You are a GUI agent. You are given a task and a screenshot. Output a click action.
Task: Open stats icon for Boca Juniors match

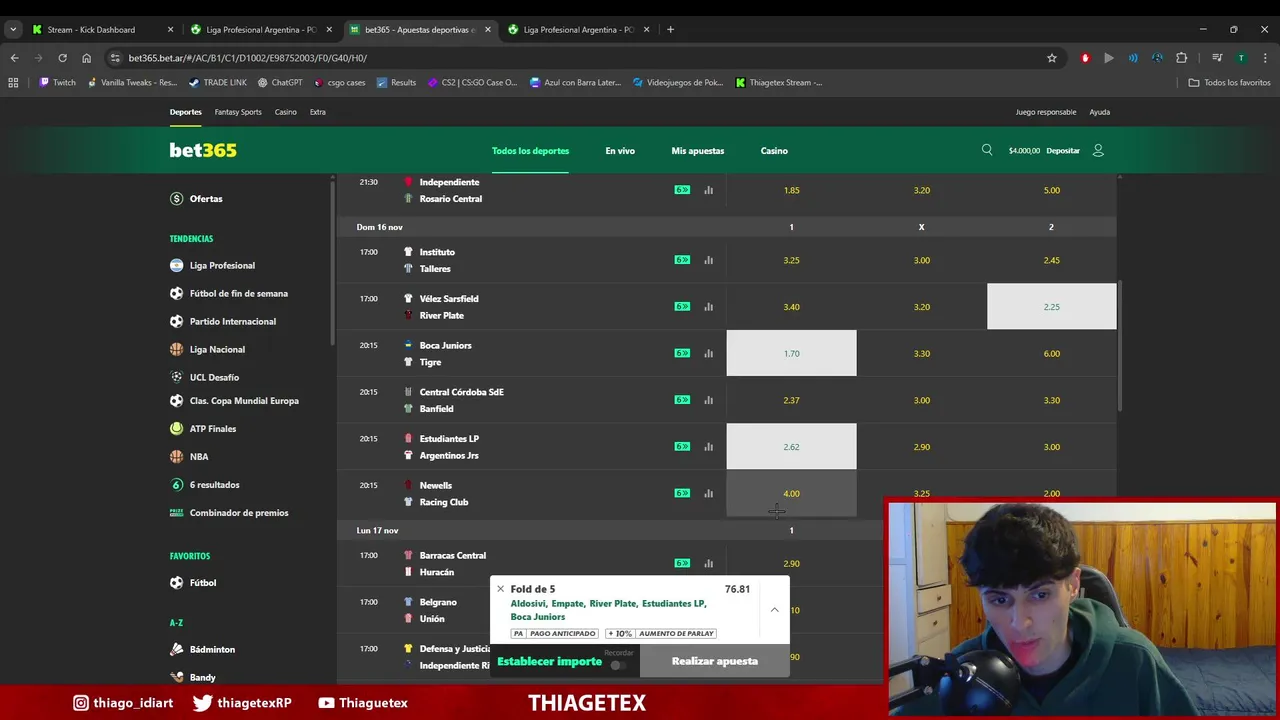pyautogui.click(x=708, y=353)
